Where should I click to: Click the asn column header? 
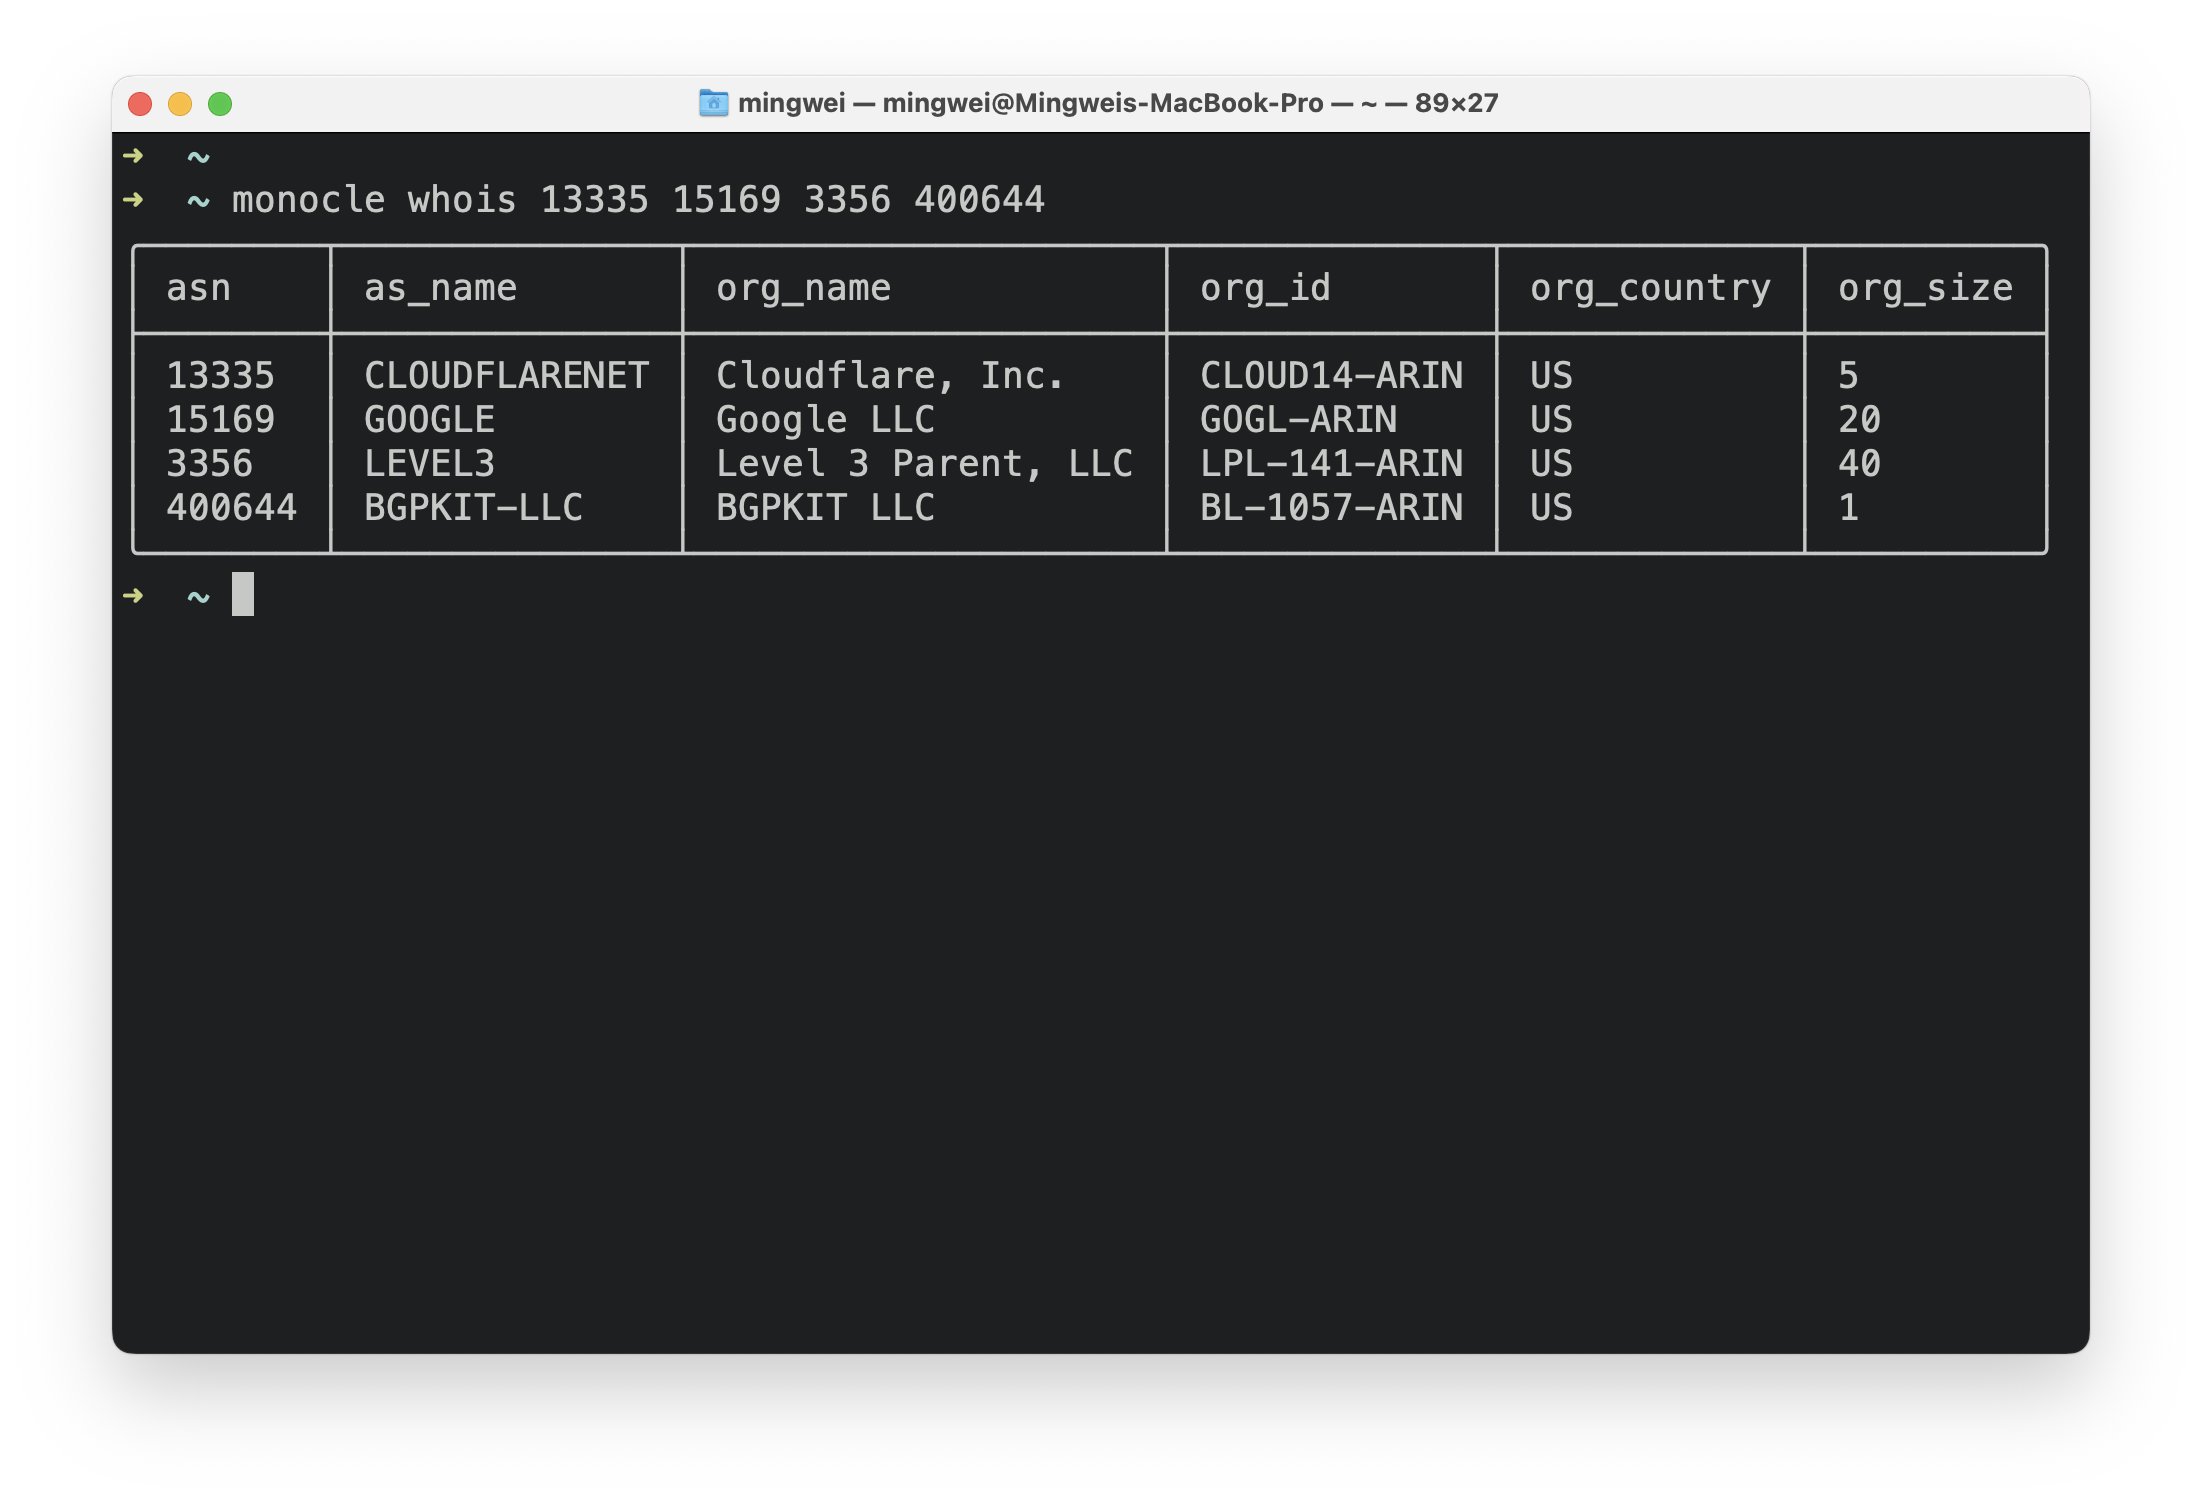tap(198, 289)
